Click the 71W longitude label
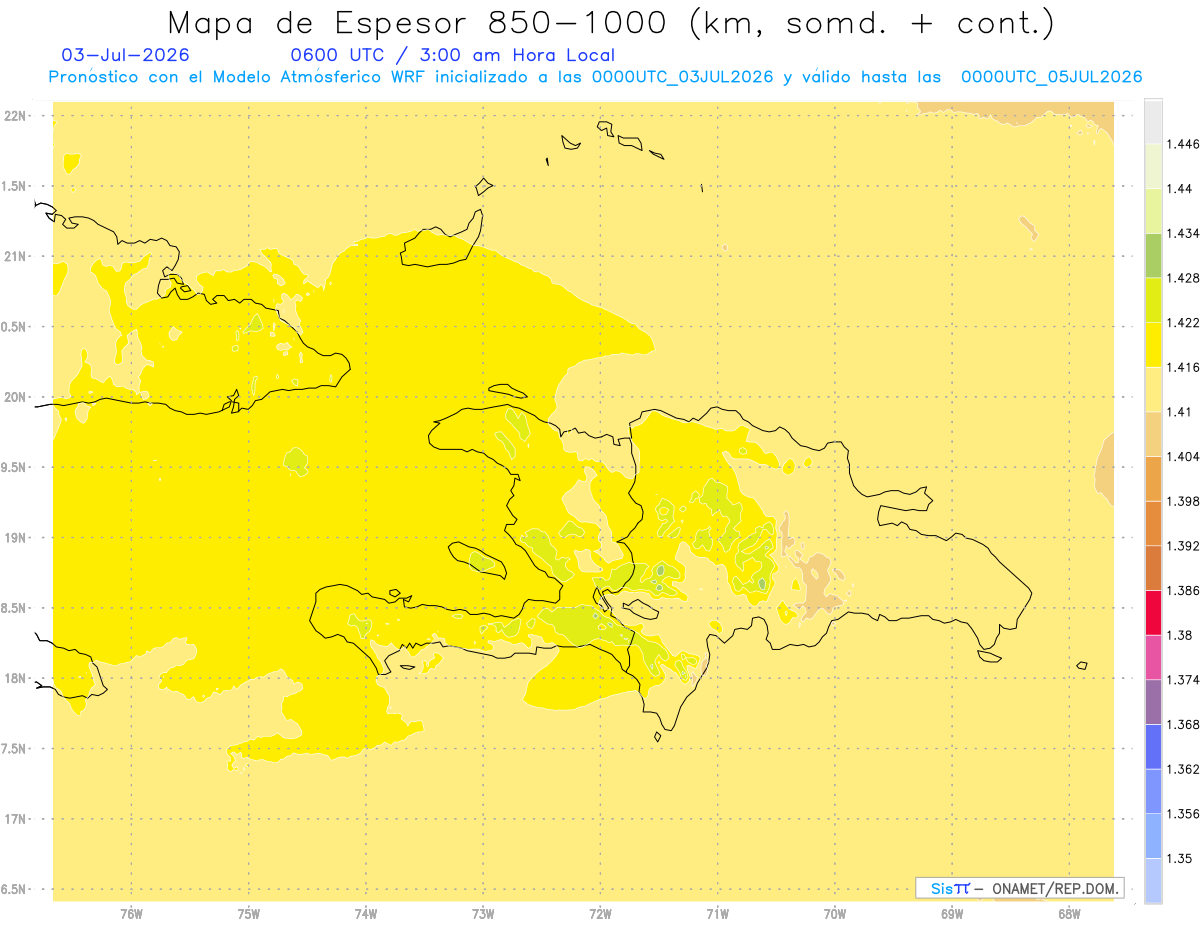The height and width of the screenshot is (927, 1200). 717,913
